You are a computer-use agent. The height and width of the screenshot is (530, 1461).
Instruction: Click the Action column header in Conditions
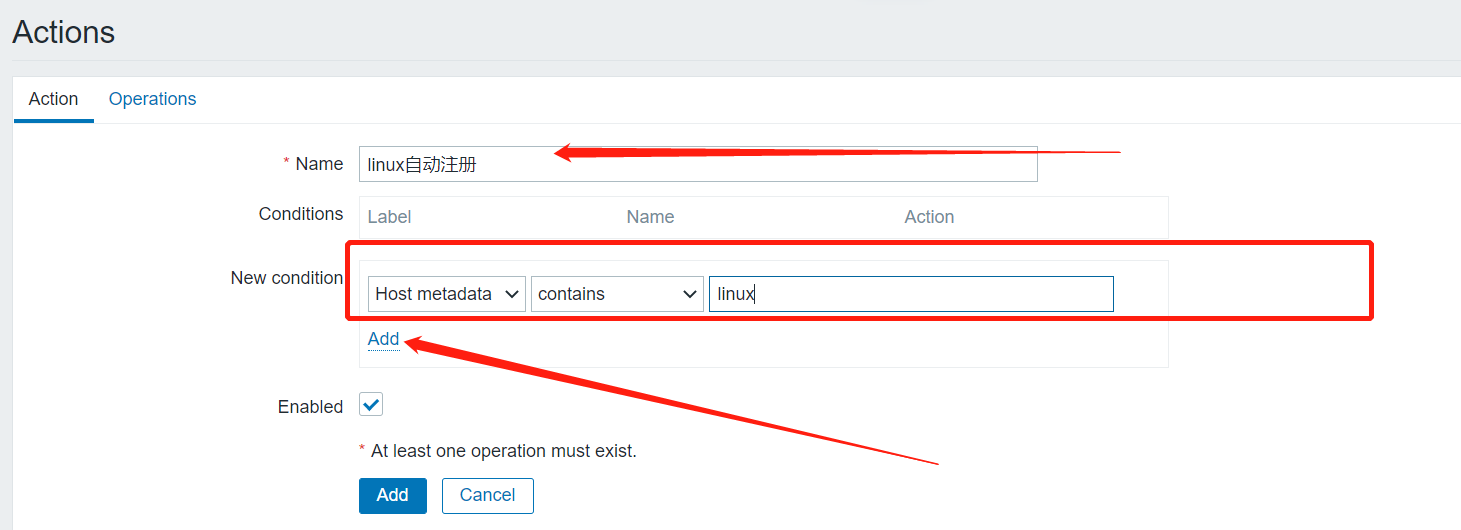click(x=929, y=217)
